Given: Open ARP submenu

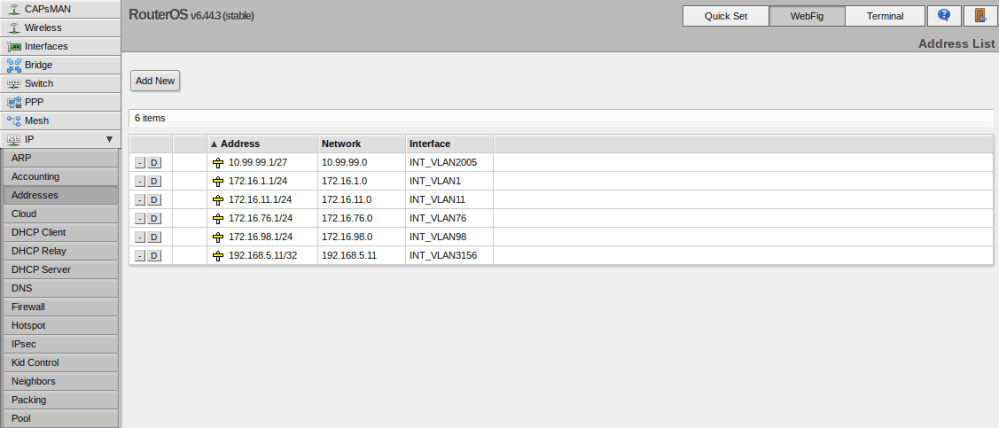Looking at the screenshot, I should tap(60, 158).
